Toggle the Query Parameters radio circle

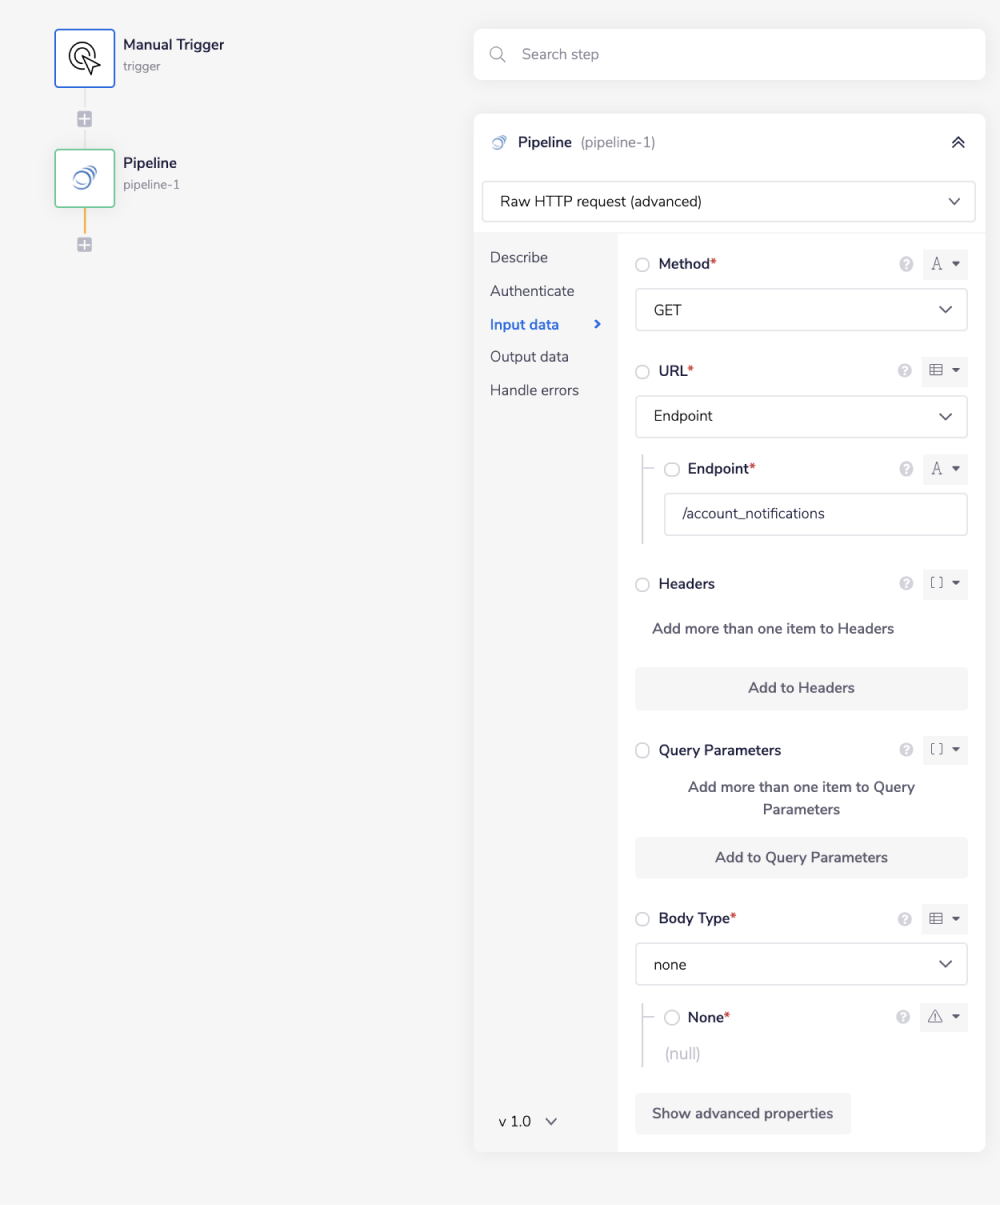[643, 751]
